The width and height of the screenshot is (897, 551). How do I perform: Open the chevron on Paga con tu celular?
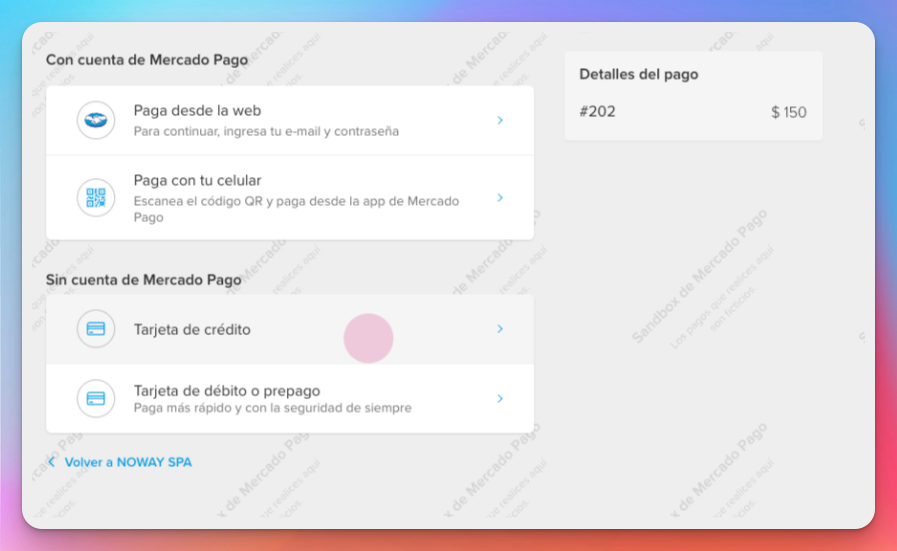click(x=500, y=197)
